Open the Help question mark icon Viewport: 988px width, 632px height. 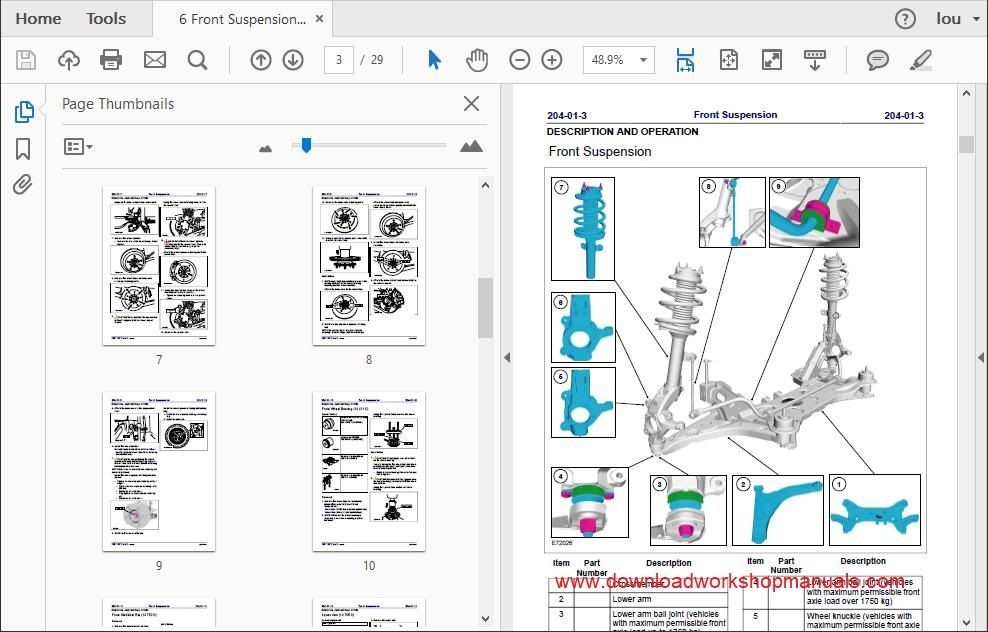coord(905,19)
